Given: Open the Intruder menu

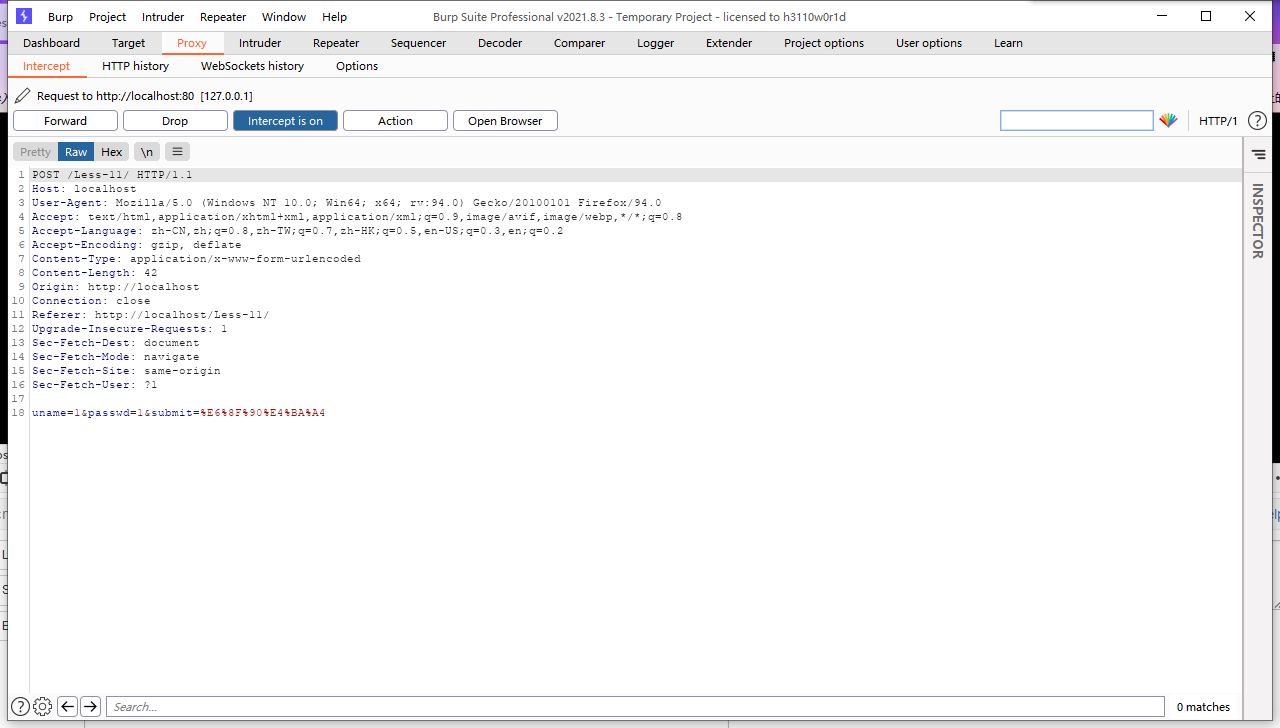Looking at the screenshot, I should [163, 17].
